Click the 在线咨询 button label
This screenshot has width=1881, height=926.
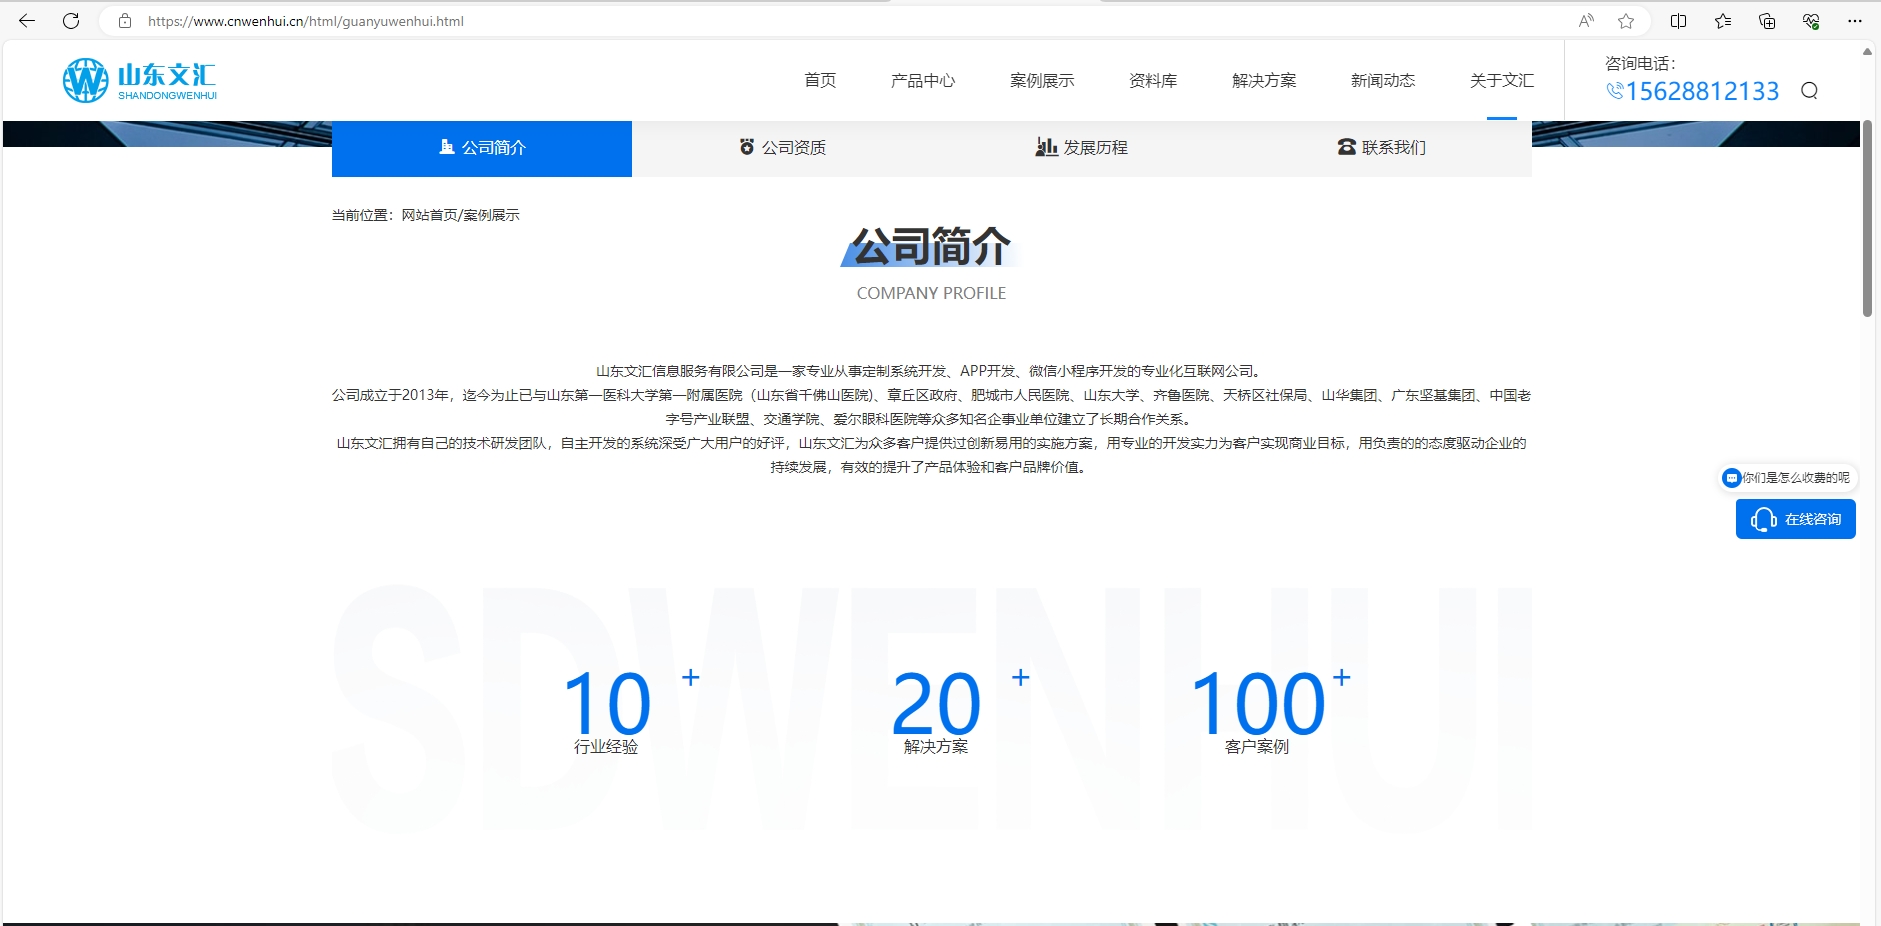point(1813,519)
